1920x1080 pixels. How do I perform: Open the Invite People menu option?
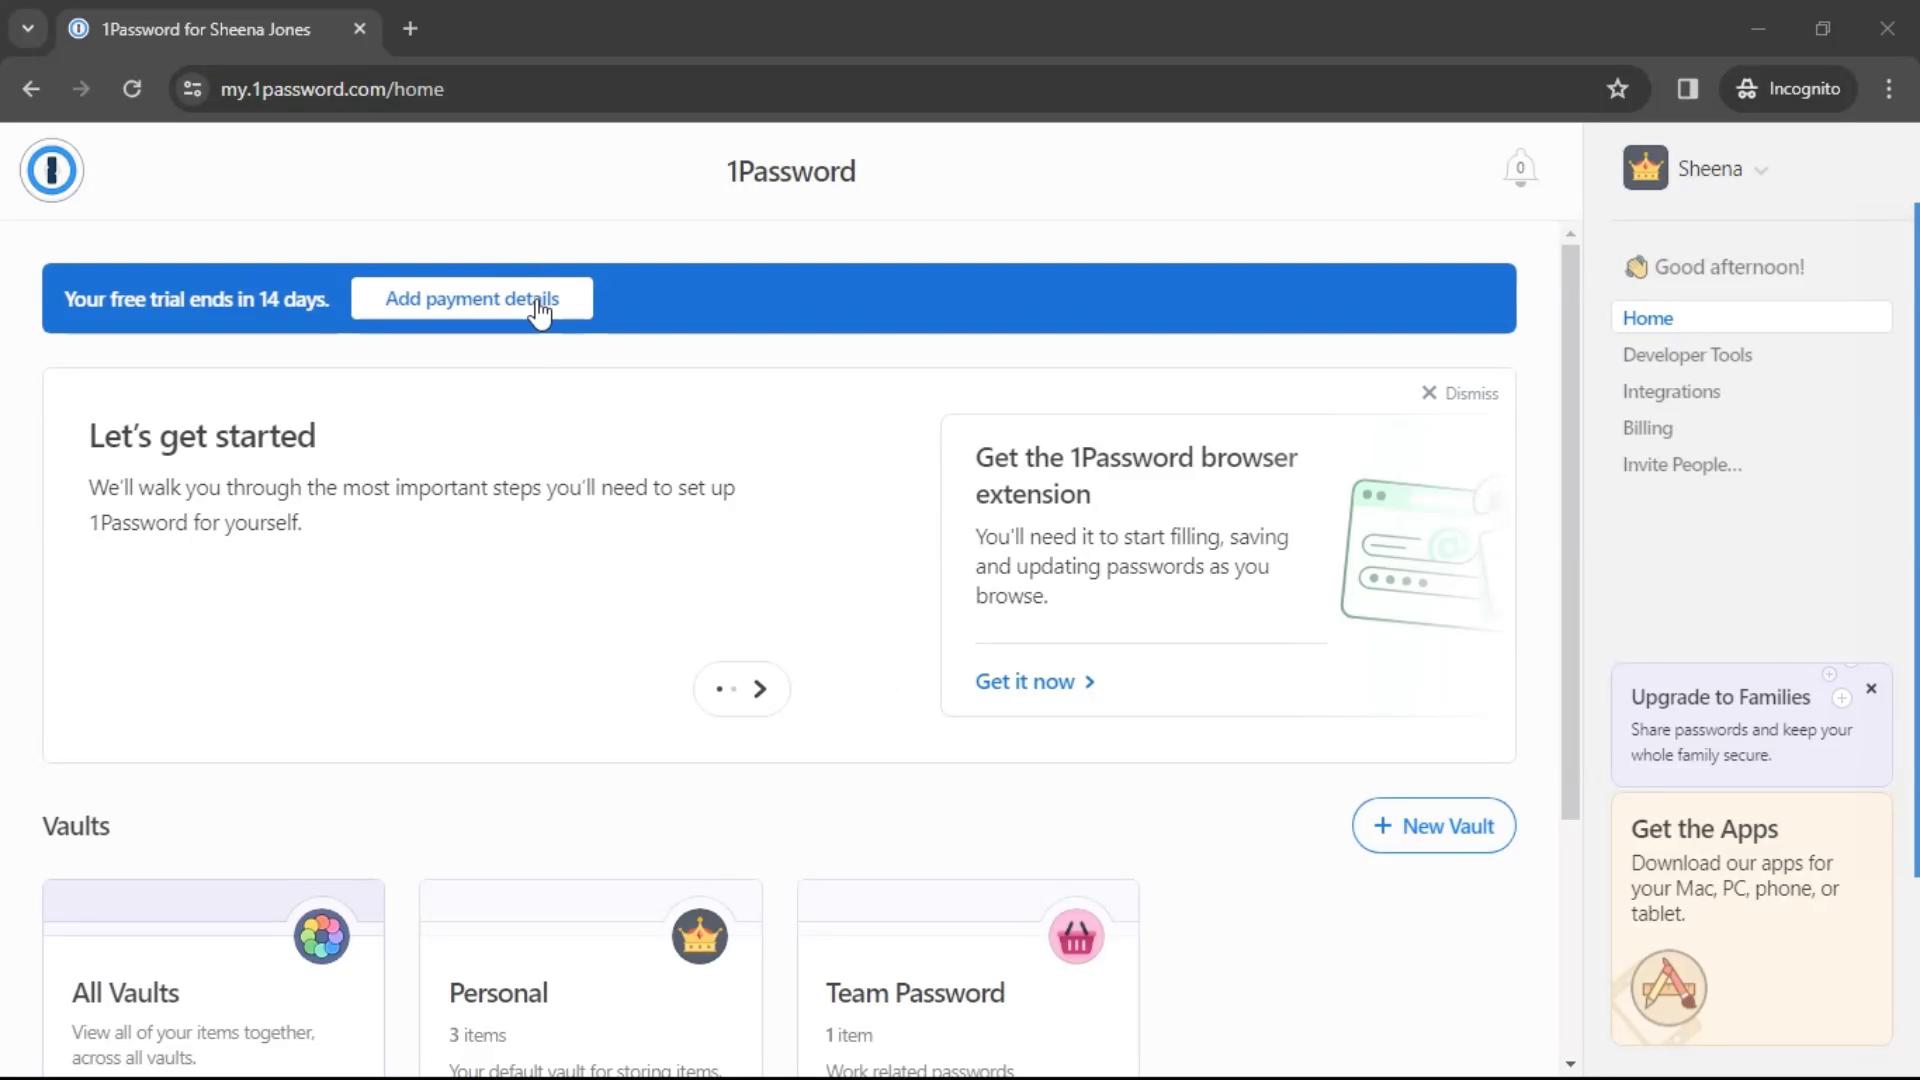1681,464
